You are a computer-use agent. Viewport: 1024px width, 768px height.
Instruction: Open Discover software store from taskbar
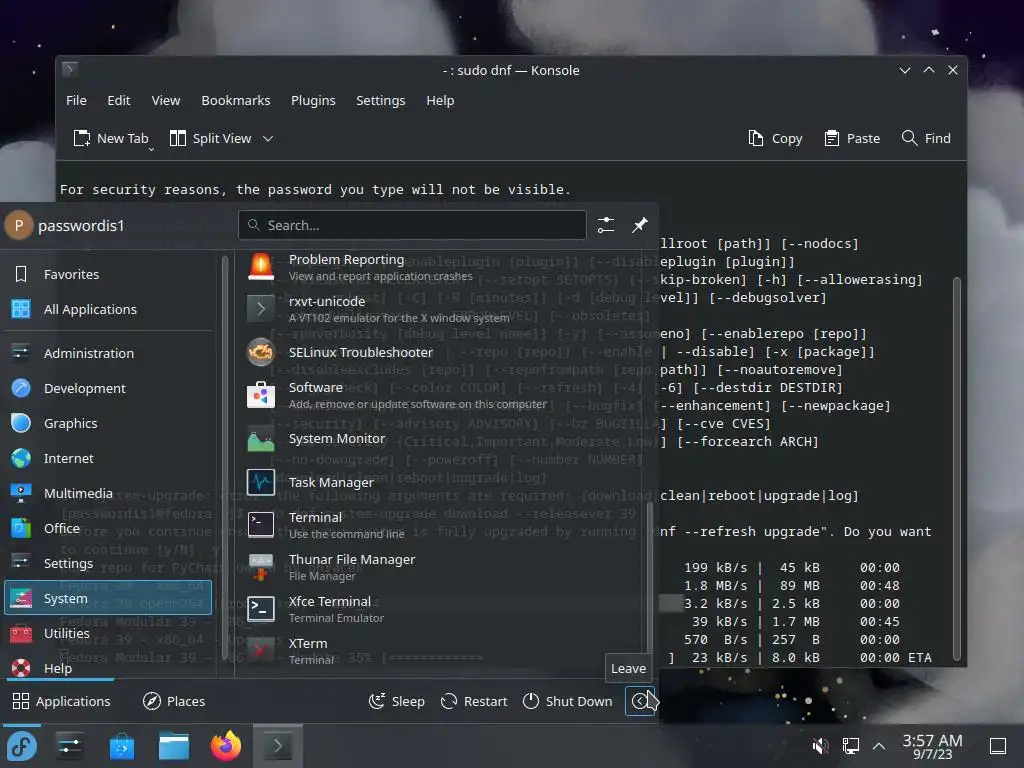coord(122,746)
